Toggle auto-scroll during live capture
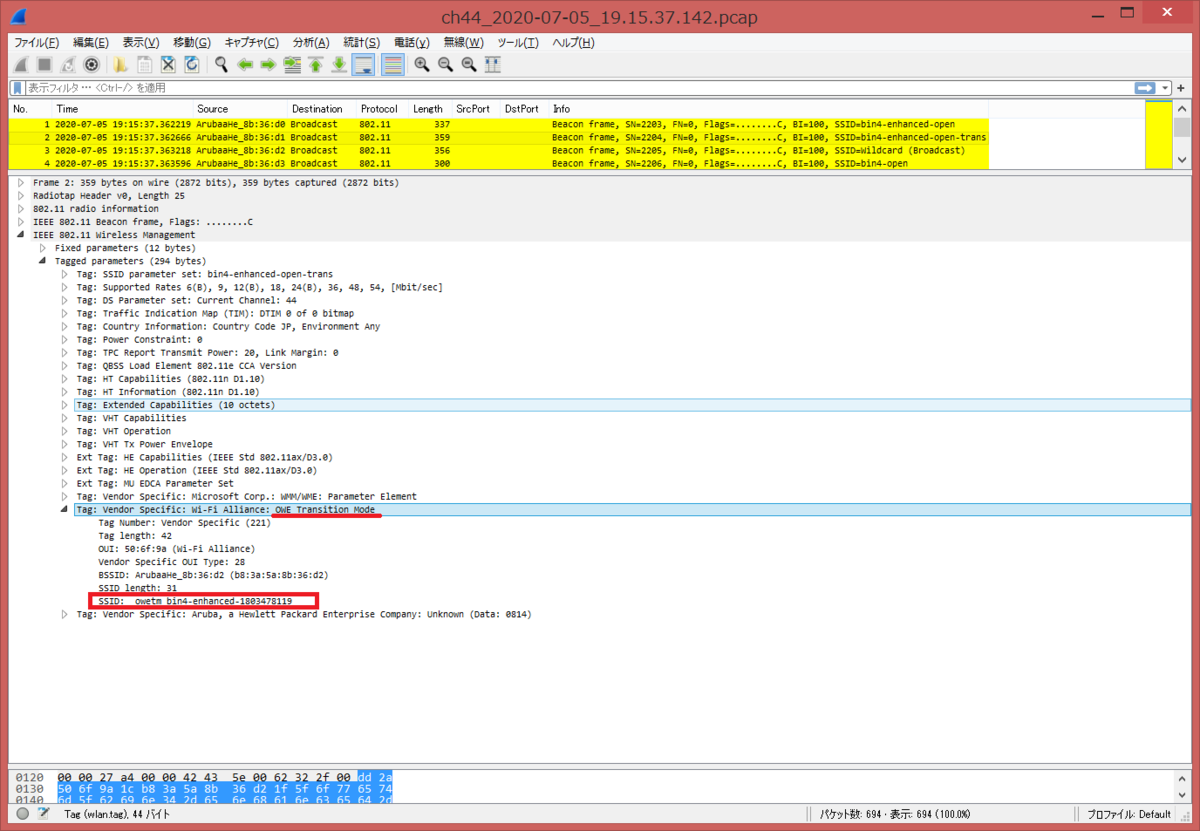 pos(363,64)
